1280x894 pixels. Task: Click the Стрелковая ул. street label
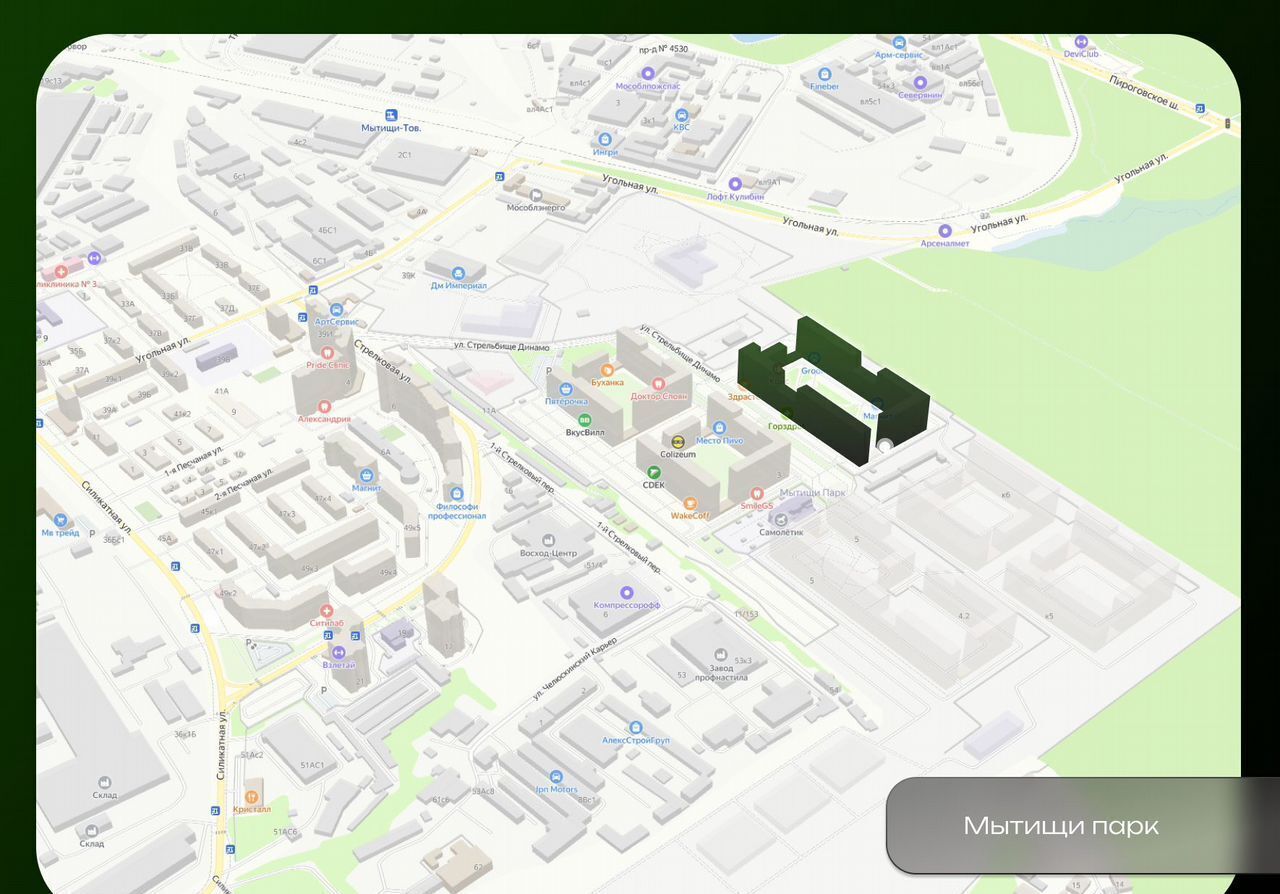pyautogui.click(x=383, y=363)
